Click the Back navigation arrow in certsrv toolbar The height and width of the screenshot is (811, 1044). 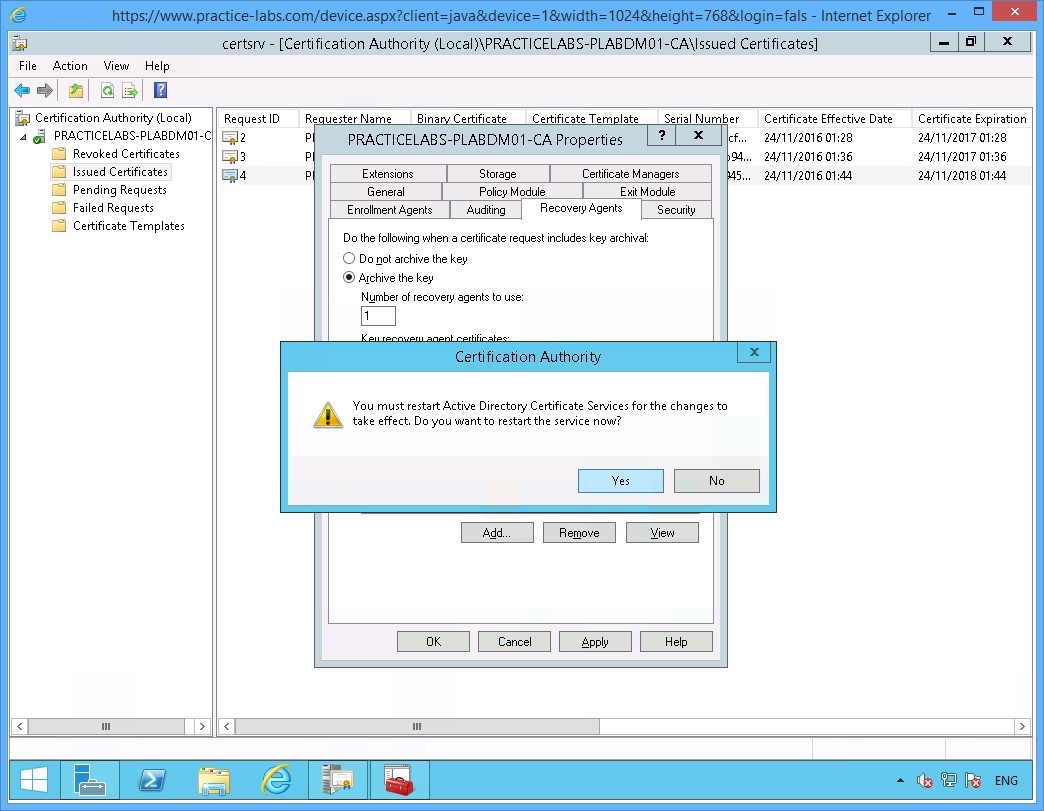[x=22, y=90]
